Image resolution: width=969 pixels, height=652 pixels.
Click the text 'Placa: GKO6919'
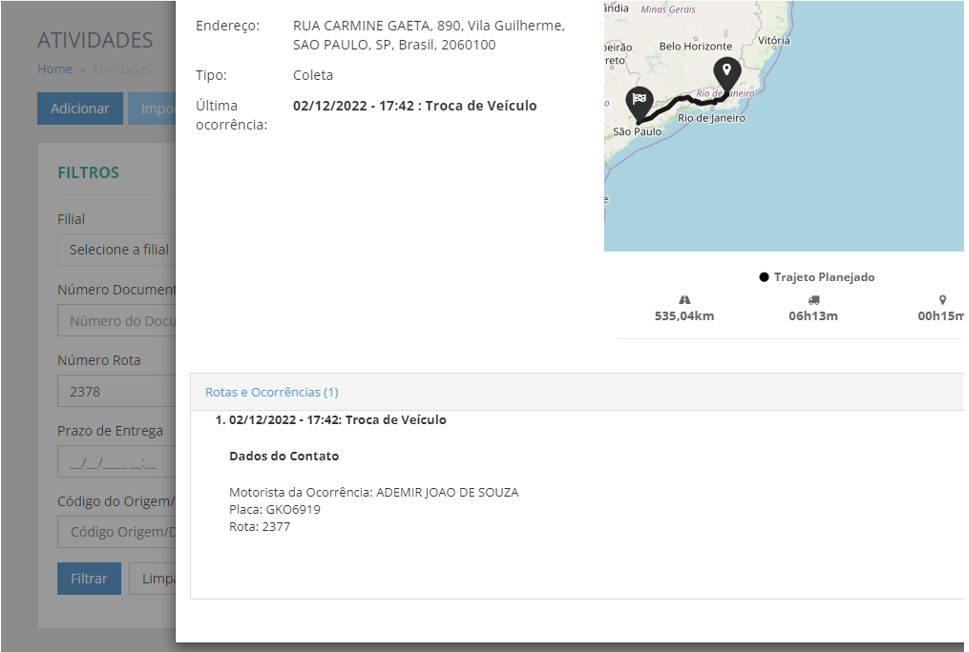[x=274, y=509]
